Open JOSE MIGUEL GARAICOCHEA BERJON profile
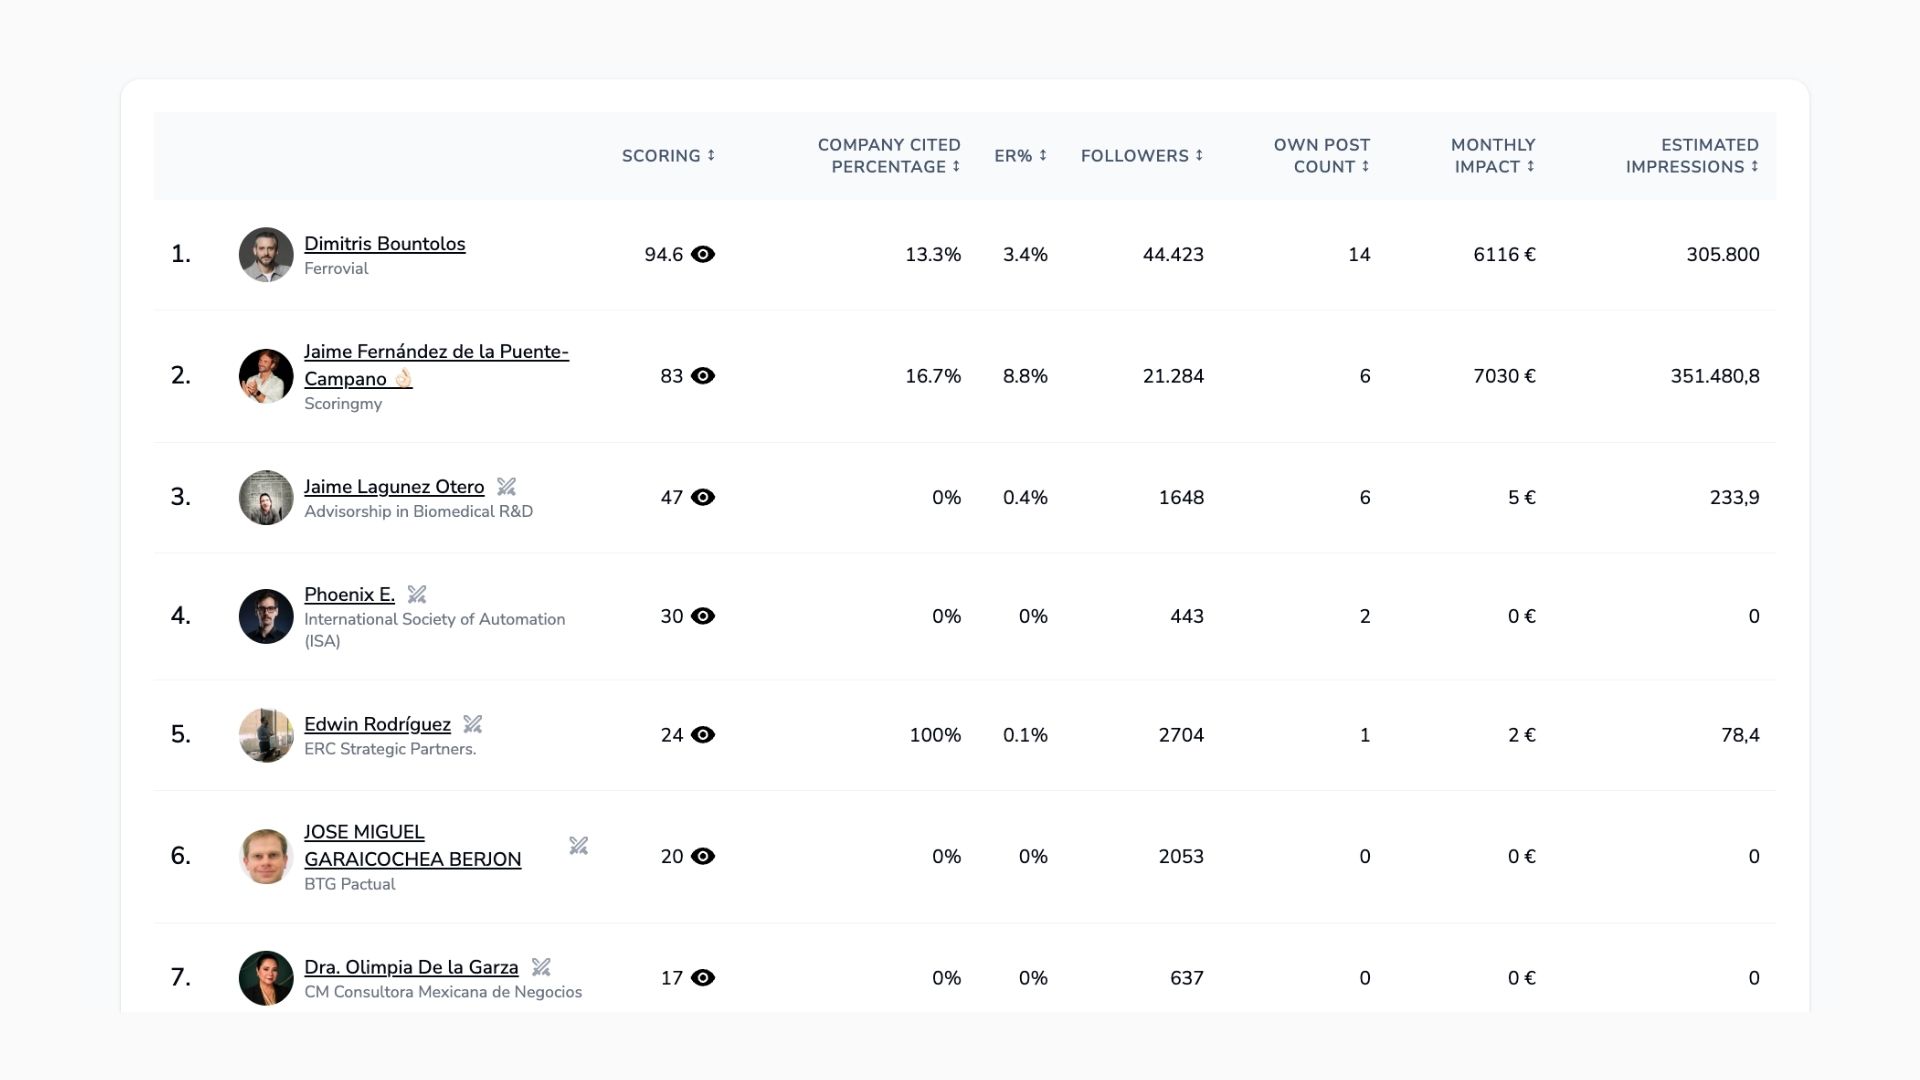Screen dimensions: 1920x1080 (x=412, y=846)
